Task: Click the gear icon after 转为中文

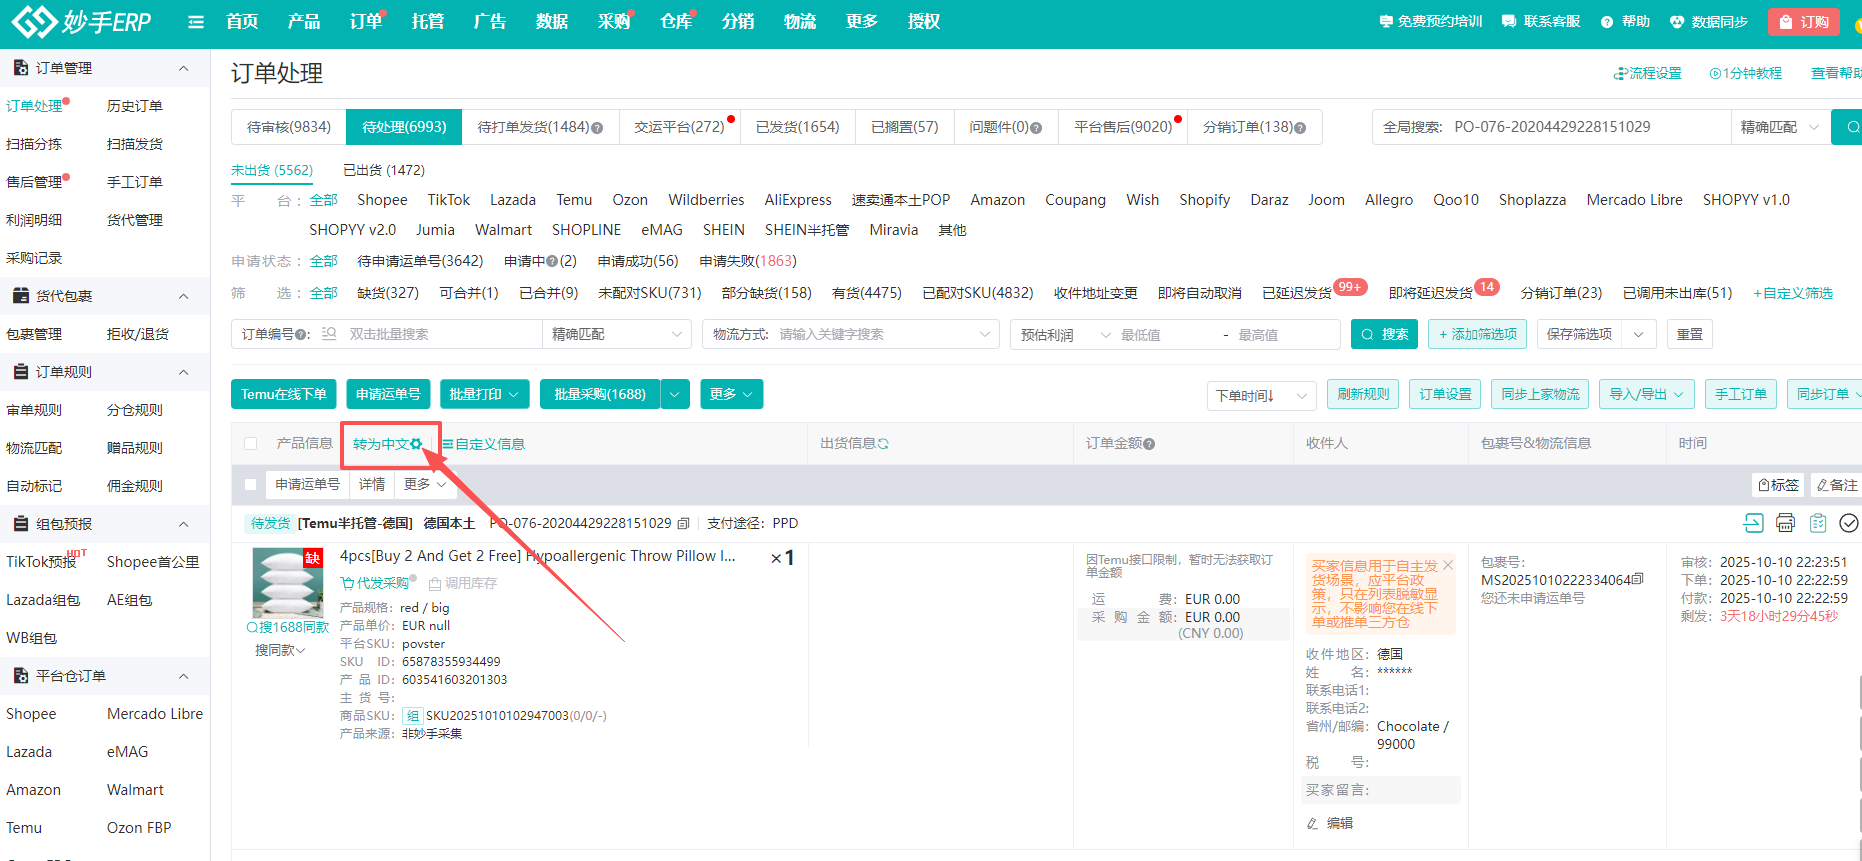Action: (416, 444)
